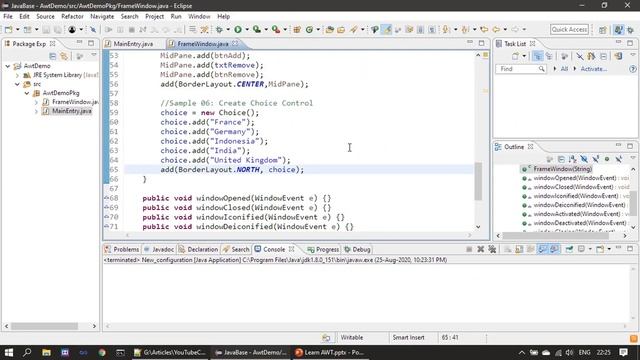
Task: Click Sort alphabetically icon in Outline
Action: coord(572,159)
